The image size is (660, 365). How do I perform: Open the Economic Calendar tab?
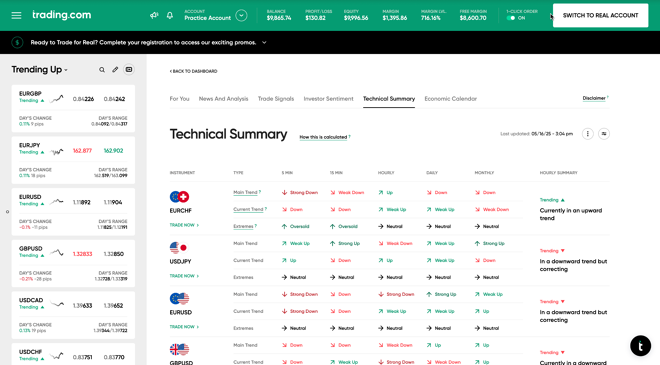pyautogui.click(x=450, y=99)
